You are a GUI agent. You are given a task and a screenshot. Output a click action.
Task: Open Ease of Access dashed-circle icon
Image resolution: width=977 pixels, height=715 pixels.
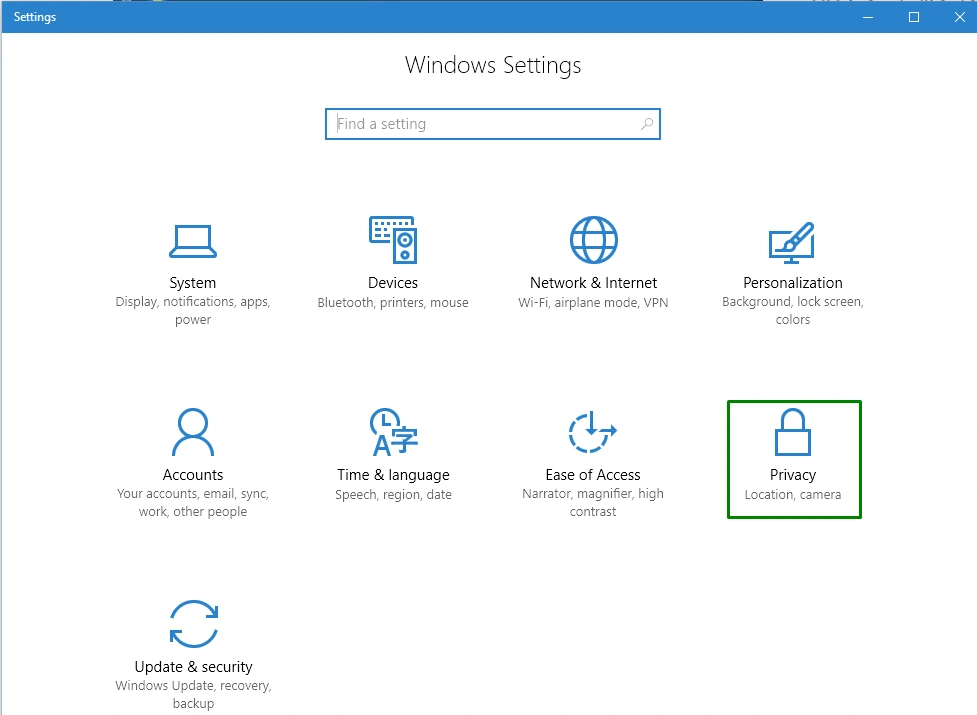593,432
